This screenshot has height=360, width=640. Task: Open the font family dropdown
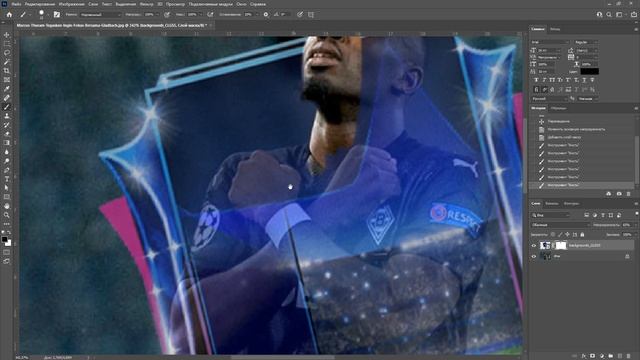[549, 42]
